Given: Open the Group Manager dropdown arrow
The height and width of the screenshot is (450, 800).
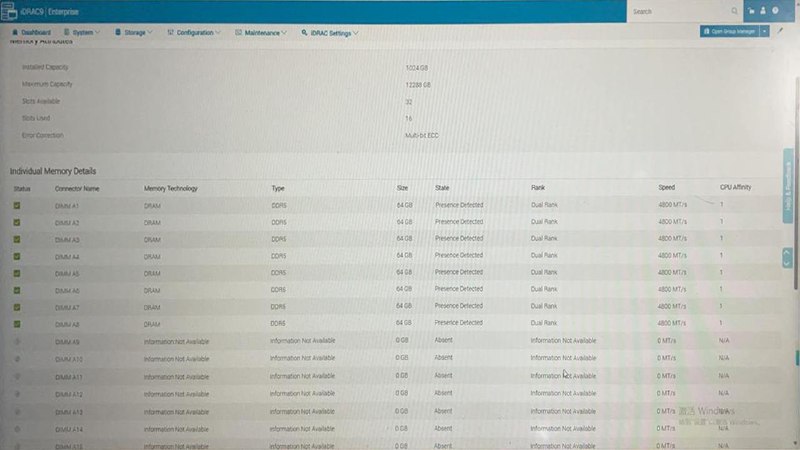Looking at the screenshot, I should [x=764, y=32].
